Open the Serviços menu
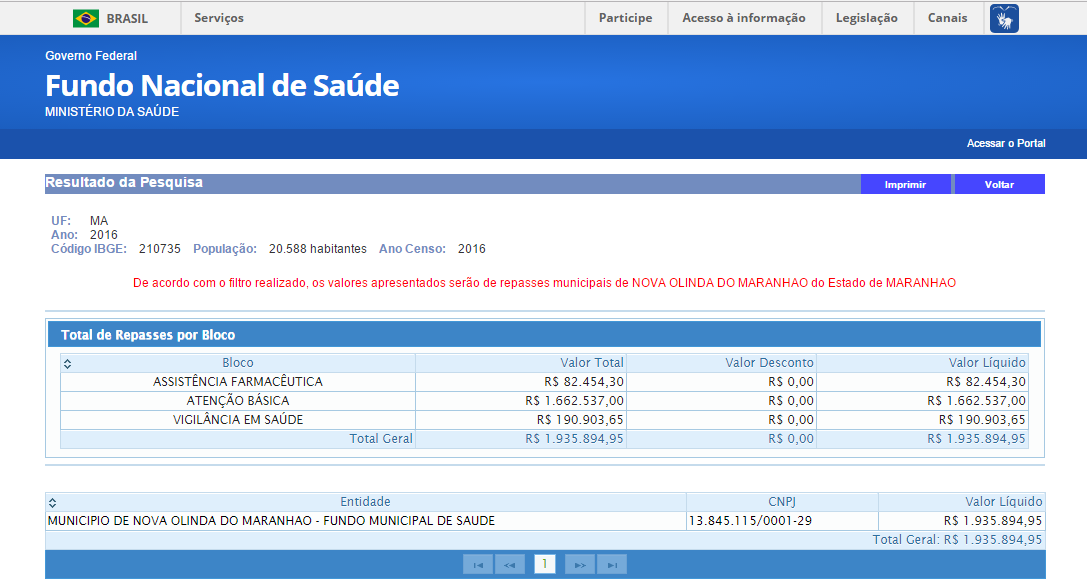The image size is (1087, 582). pyautogui.click(x=219, y=18)
